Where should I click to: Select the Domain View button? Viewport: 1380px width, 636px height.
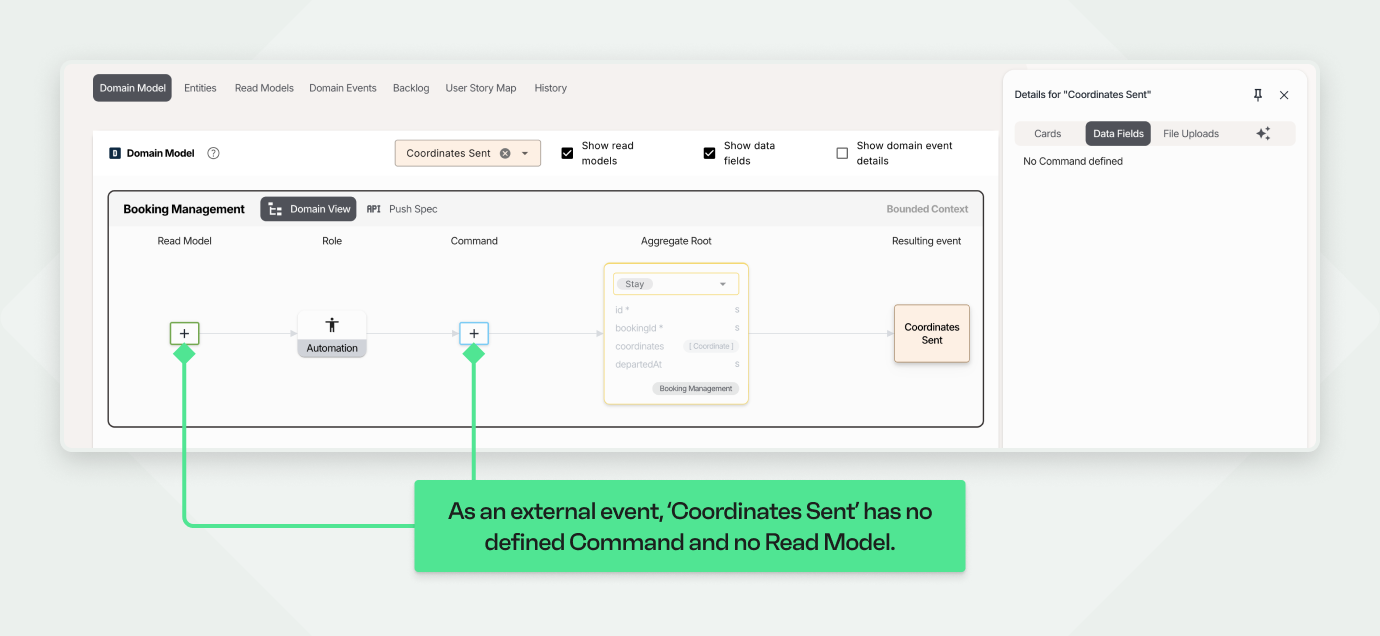309,209
